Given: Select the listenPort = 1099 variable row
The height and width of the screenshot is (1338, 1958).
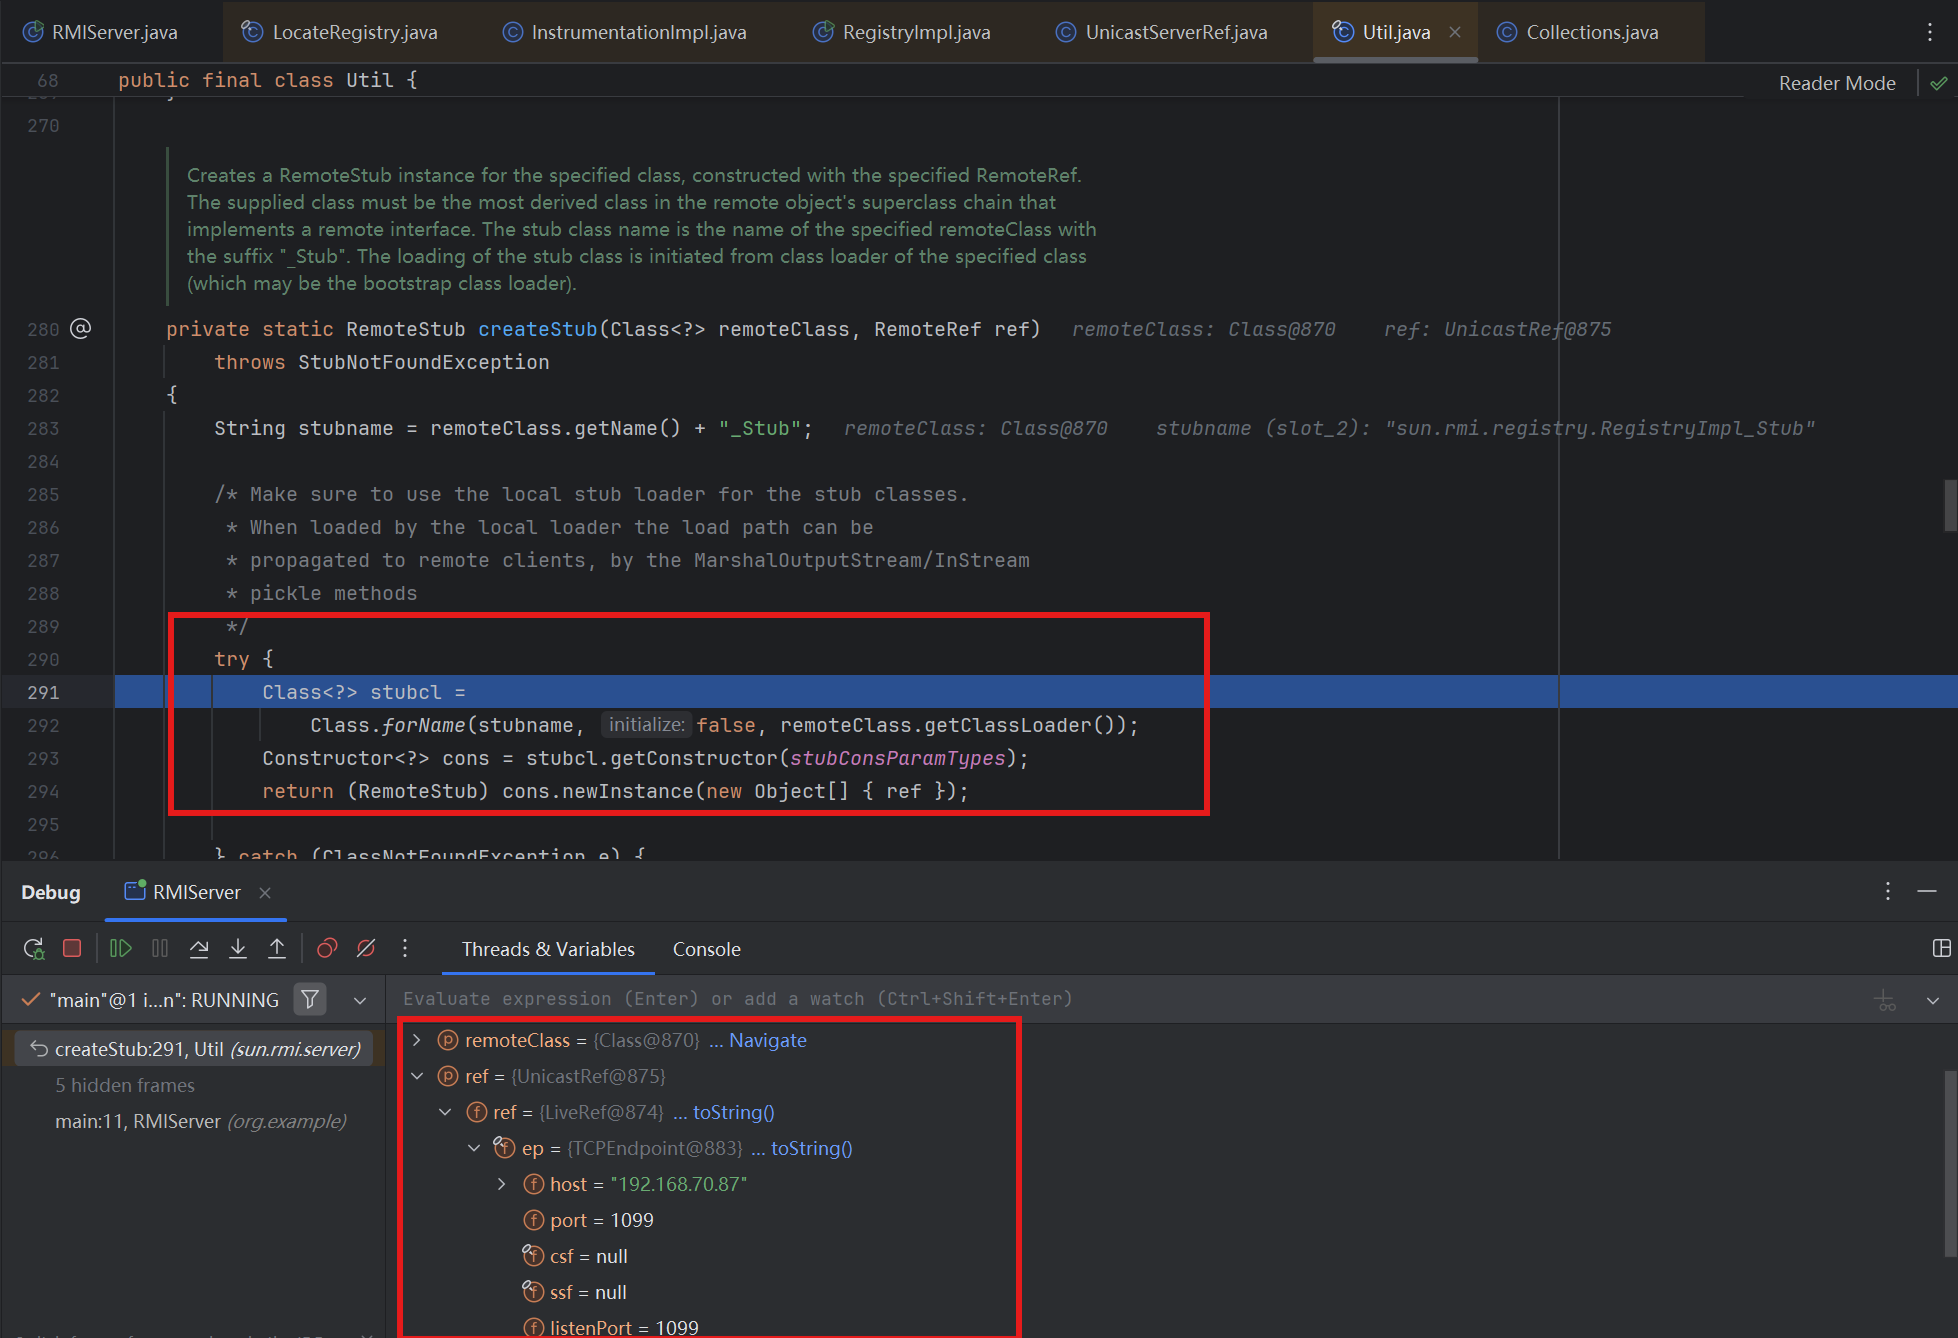Looking at the screenshot, I should pyautogui.click(x=611, y=1327).
